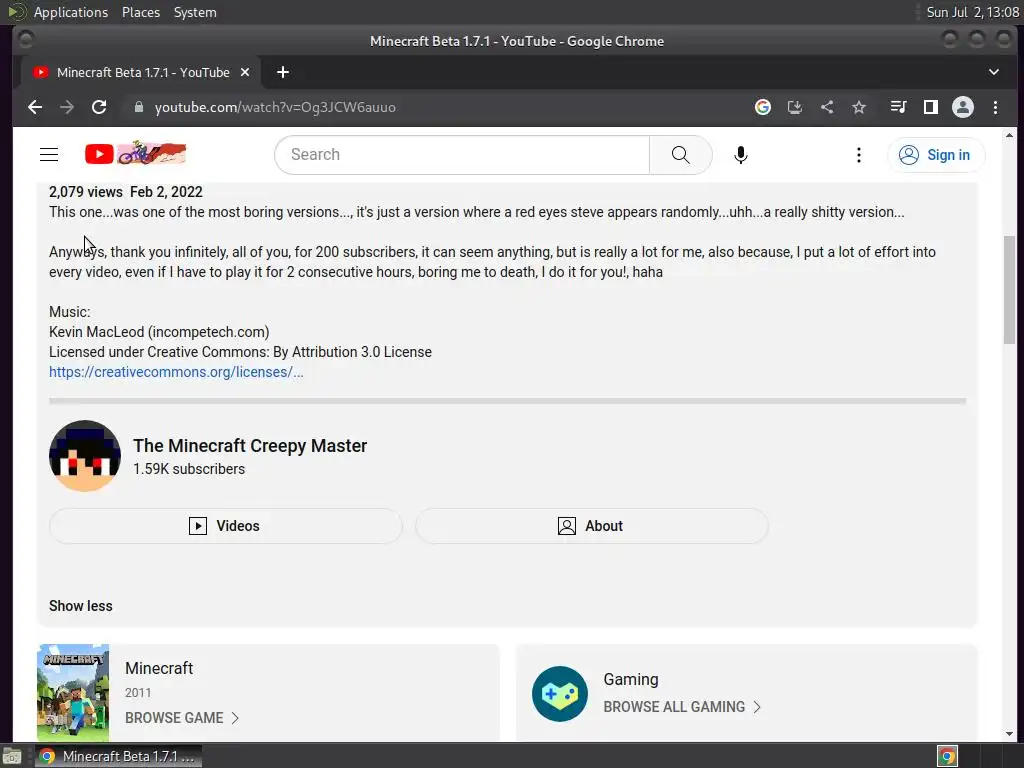Click BROWSE ALL GAMING link

pos(682,707)
